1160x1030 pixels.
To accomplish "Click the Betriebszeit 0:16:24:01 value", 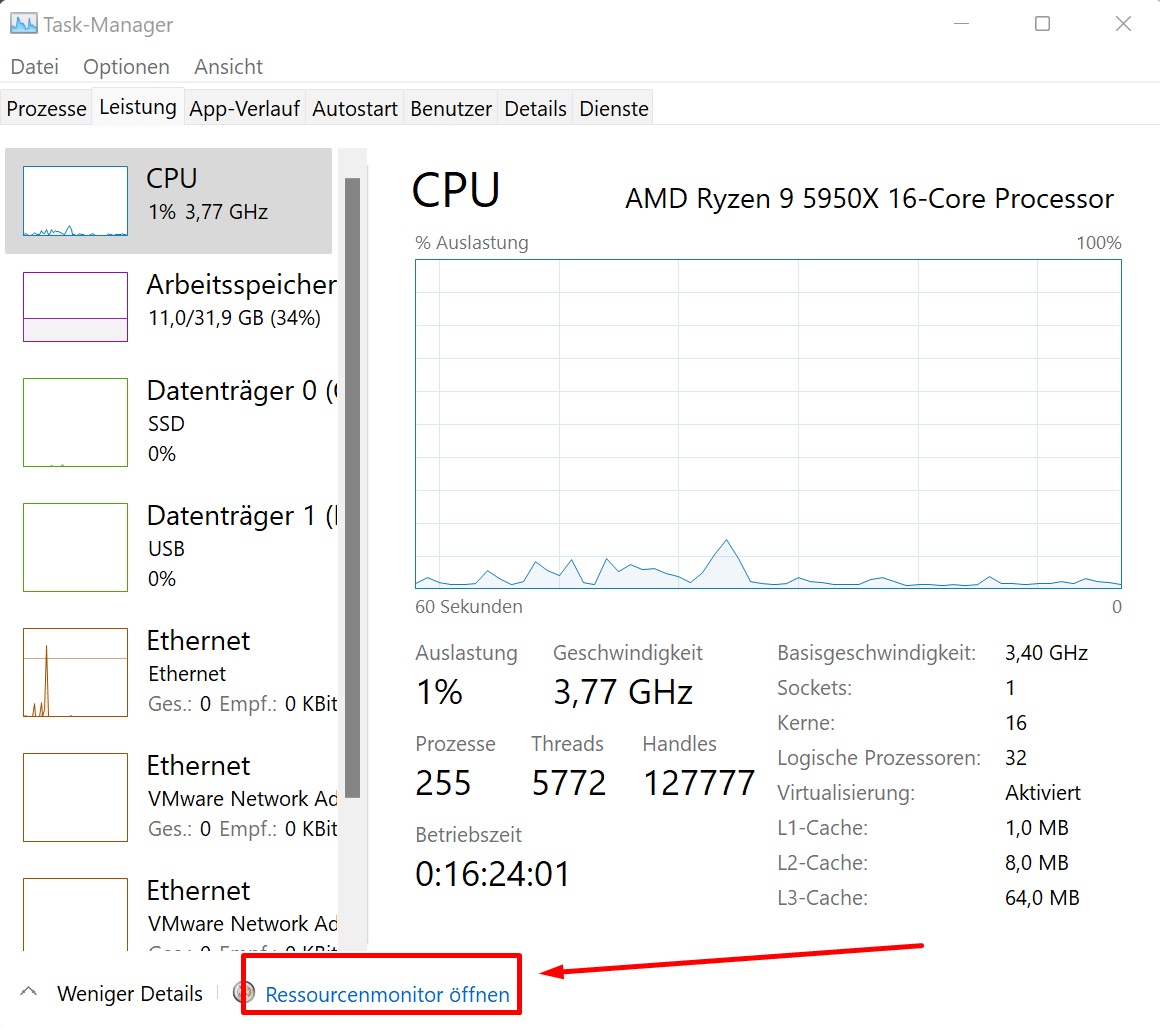I will pos(493,874).
